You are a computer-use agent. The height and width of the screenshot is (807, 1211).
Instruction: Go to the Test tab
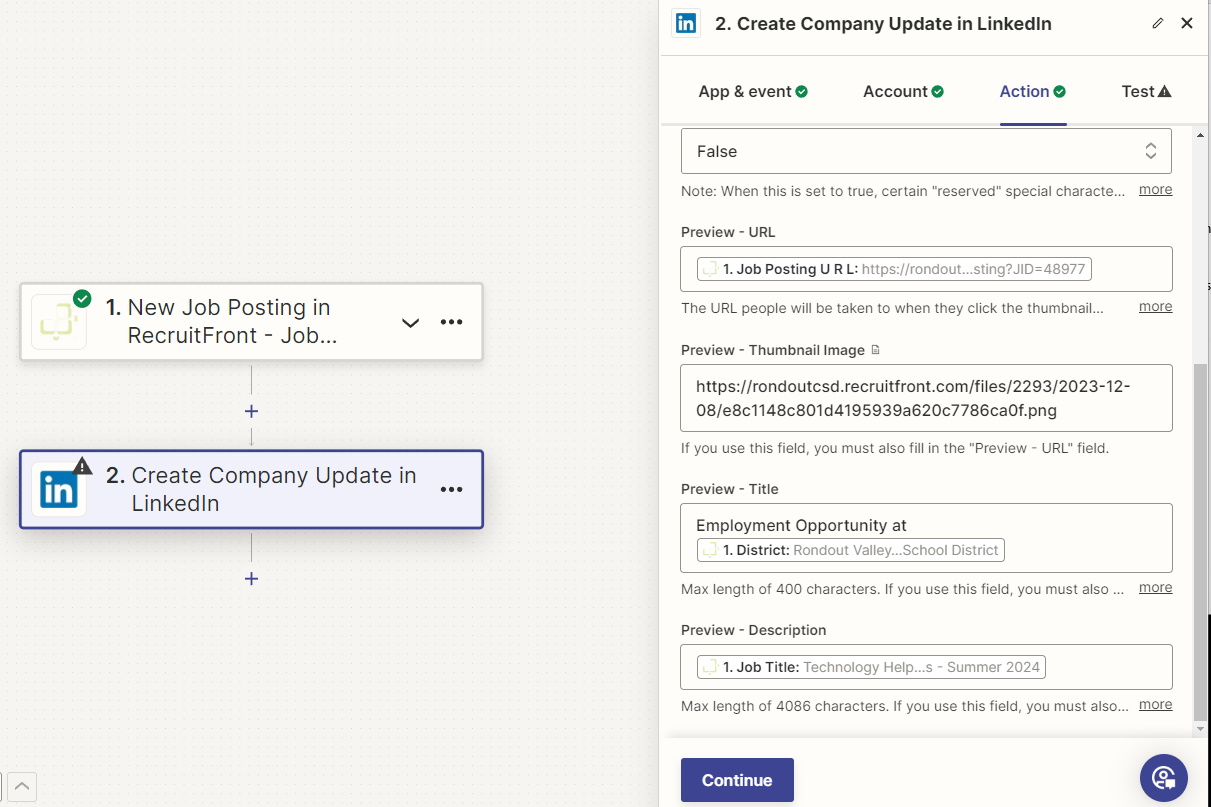[x=1146, y=91]
